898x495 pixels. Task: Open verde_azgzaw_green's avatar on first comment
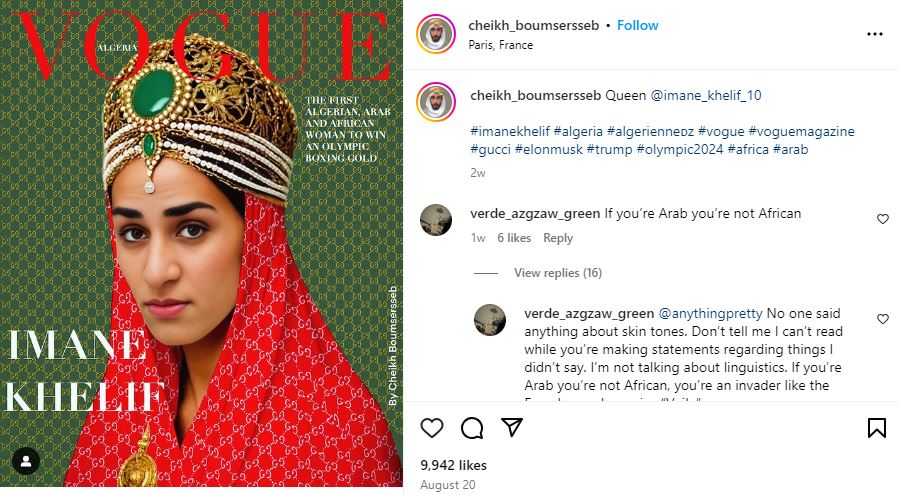435,220
